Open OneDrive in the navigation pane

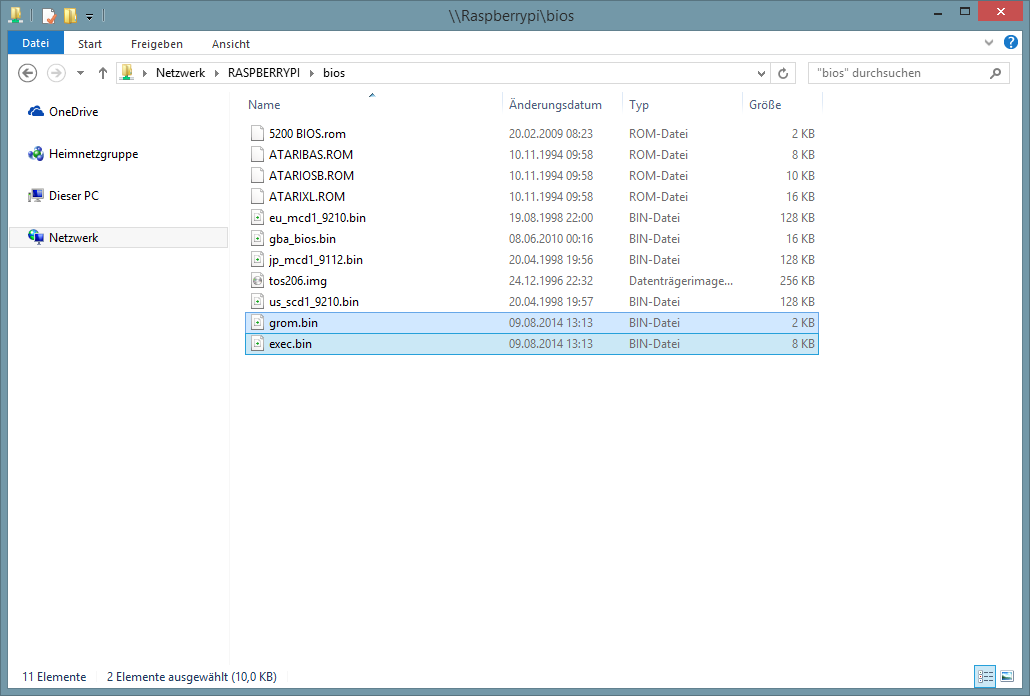pyautogui.click(x=73, y=112)
